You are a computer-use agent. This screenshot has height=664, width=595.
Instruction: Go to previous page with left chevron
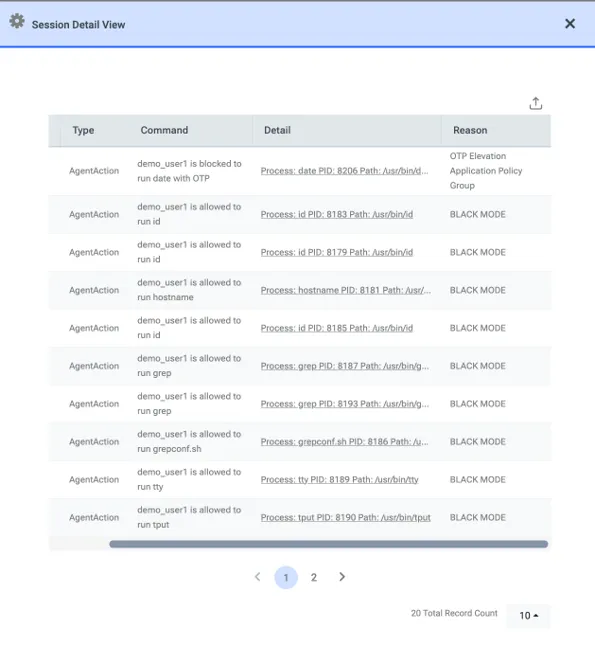pos(257,577)
